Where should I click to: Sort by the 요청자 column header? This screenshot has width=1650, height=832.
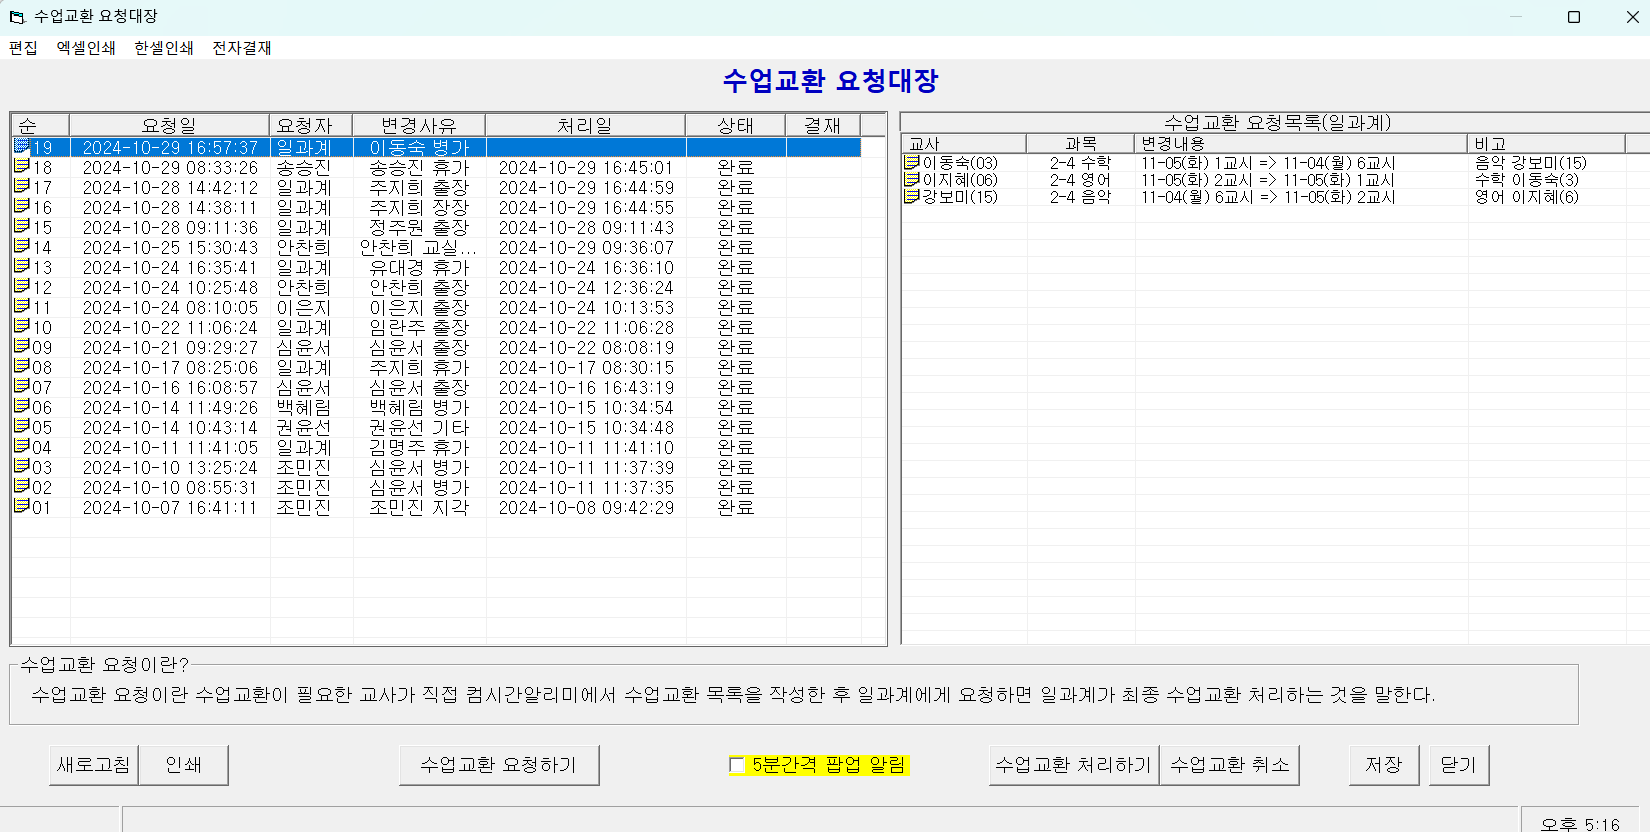[311, 125]
